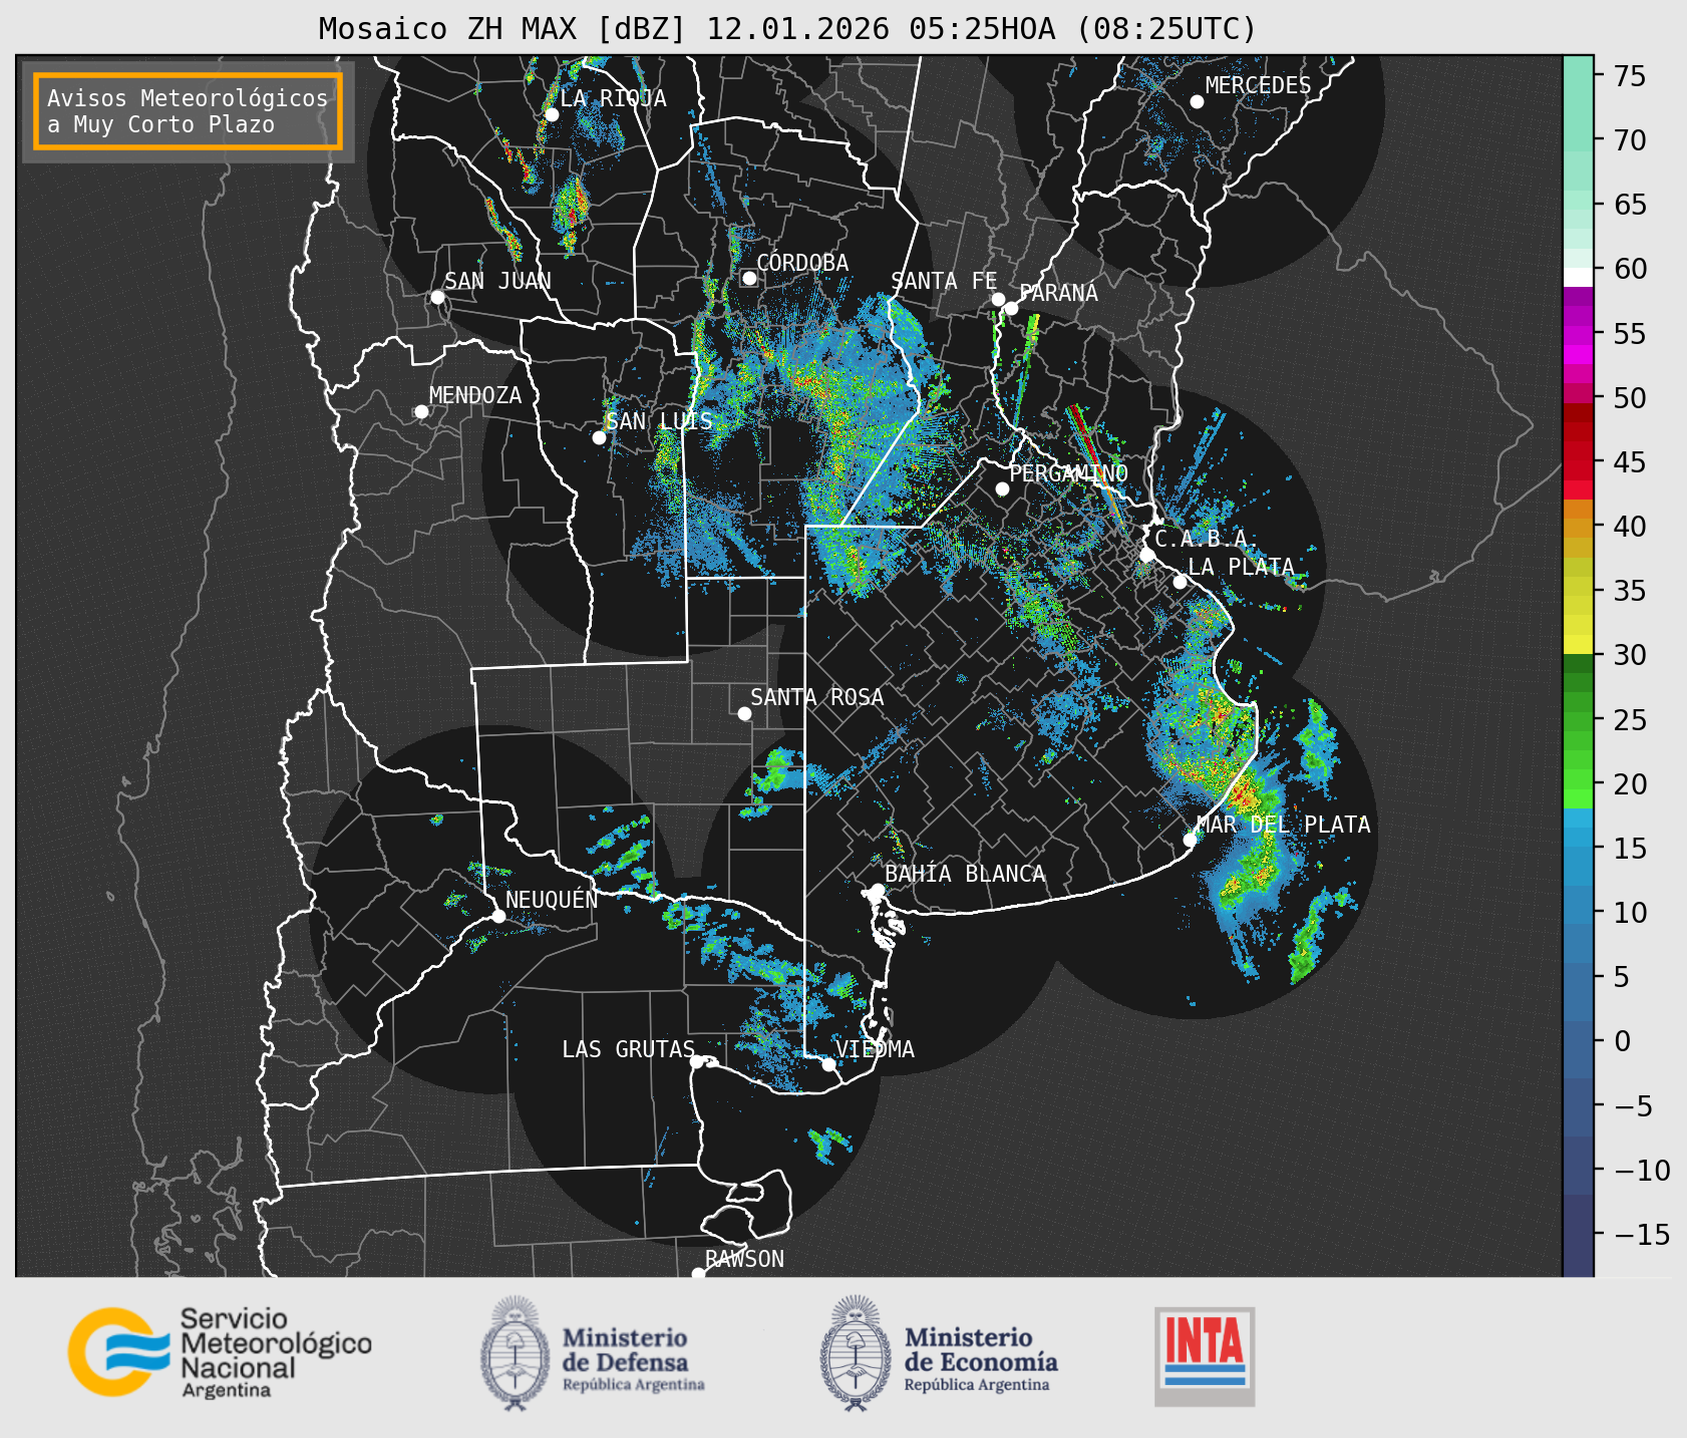Image resolution: width=1687 pixels, height=1438 pixels.
Task: Click the MERCEDES city marker dot
Action: (1196, 102)
